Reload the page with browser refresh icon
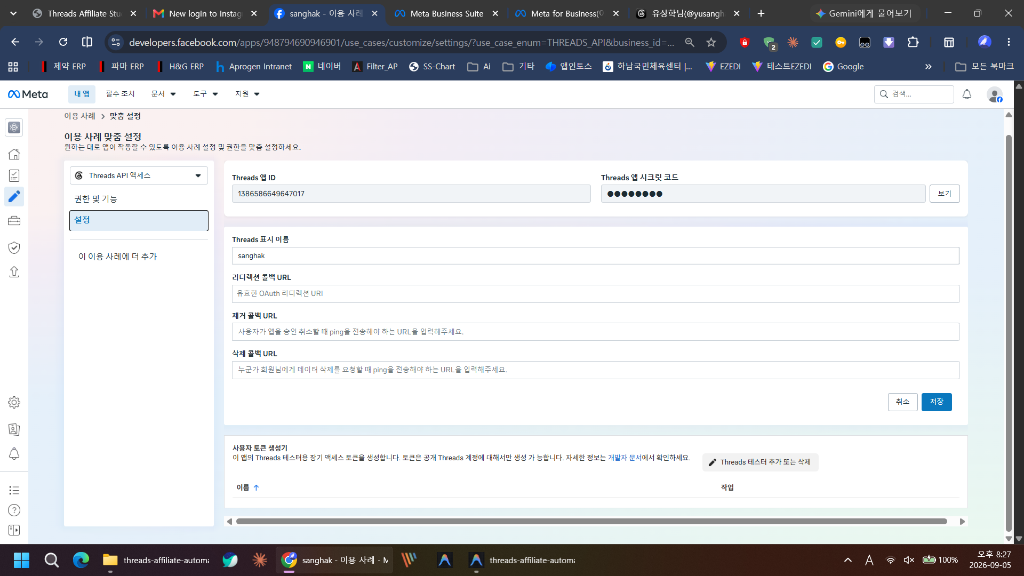The image size is (1024, 576). pyautogui.click(x=63, y=42)
